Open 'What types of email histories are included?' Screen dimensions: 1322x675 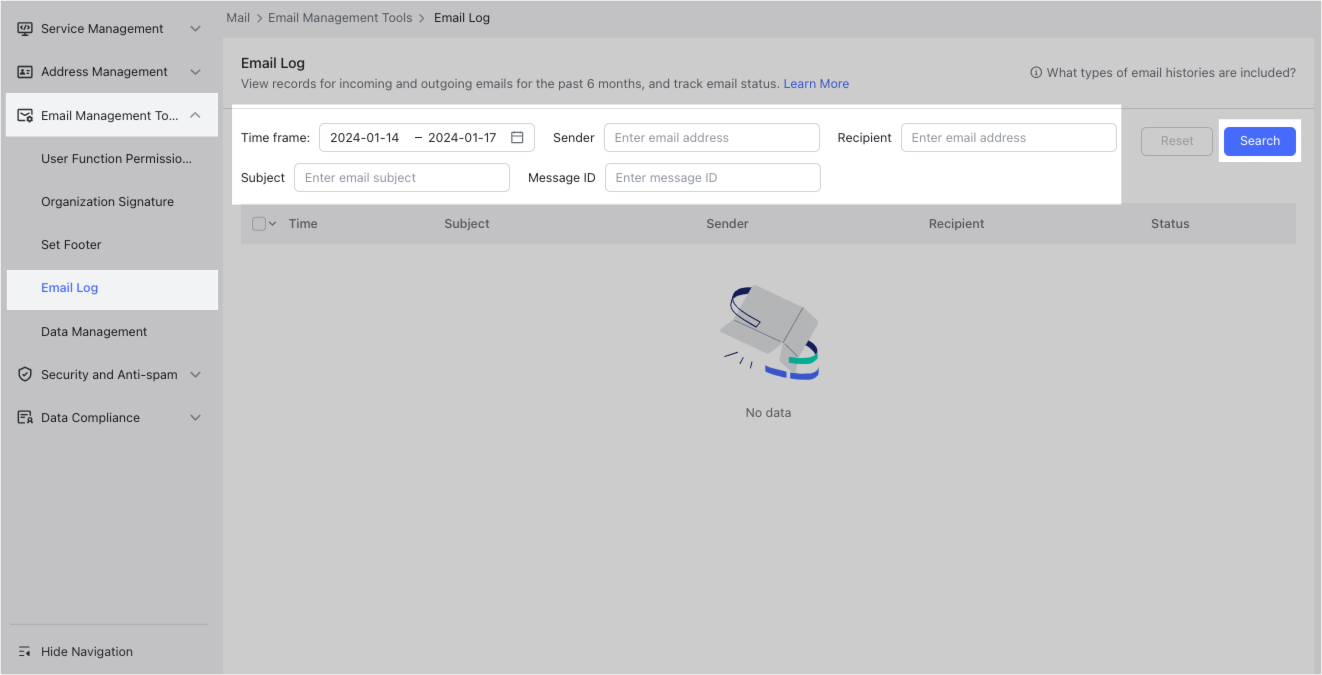point(1171,73)
